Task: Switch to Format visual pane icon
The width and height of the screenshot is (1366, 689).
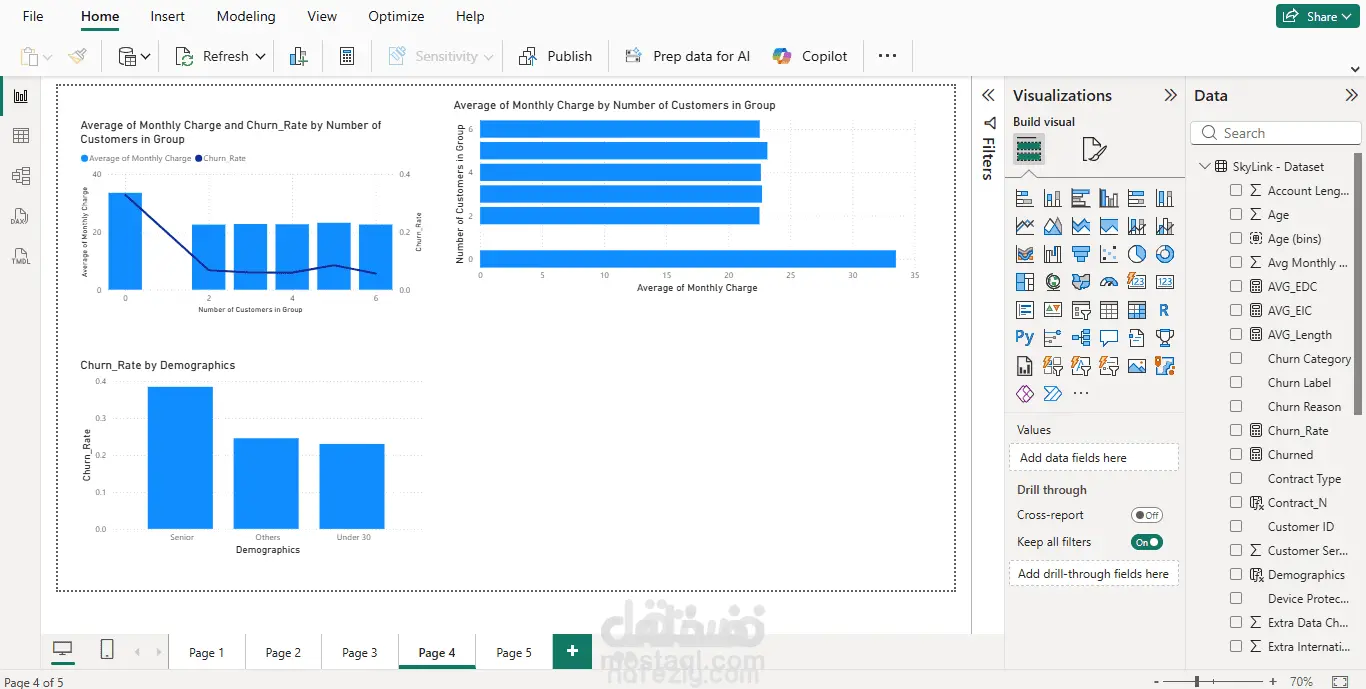Action: click(1094, 150)
